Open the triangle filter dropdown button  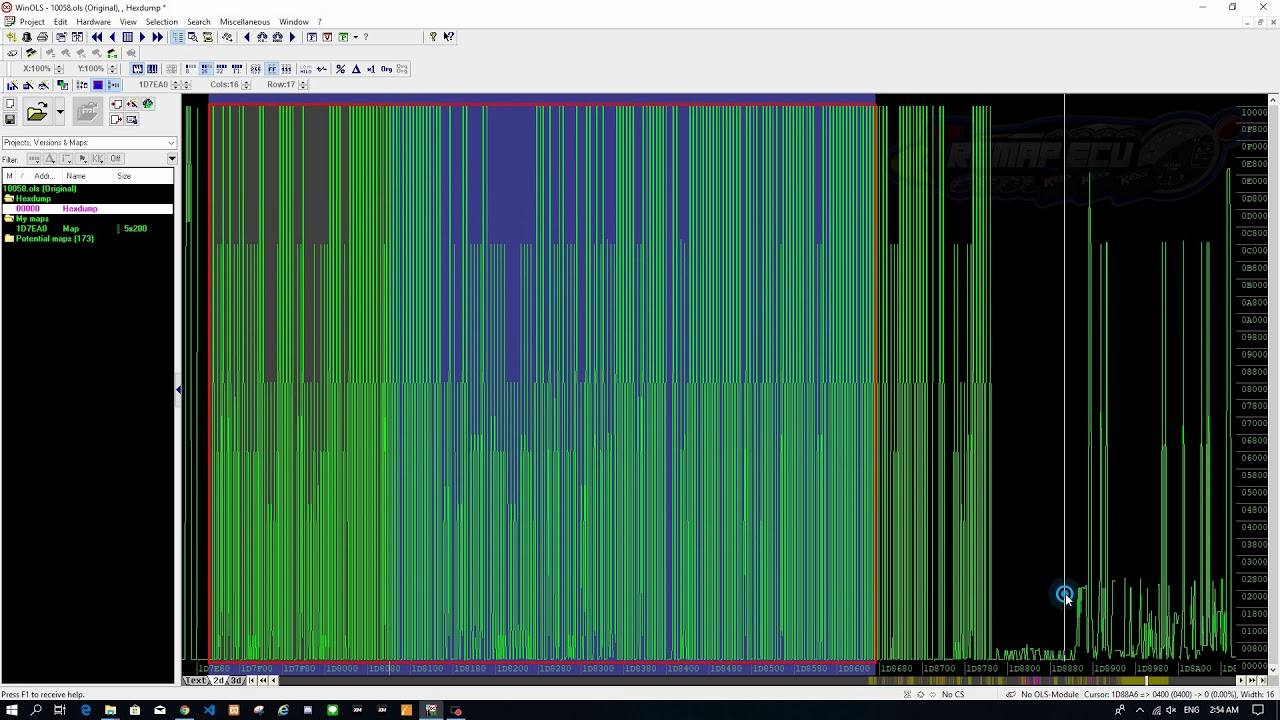click(50, 159)
